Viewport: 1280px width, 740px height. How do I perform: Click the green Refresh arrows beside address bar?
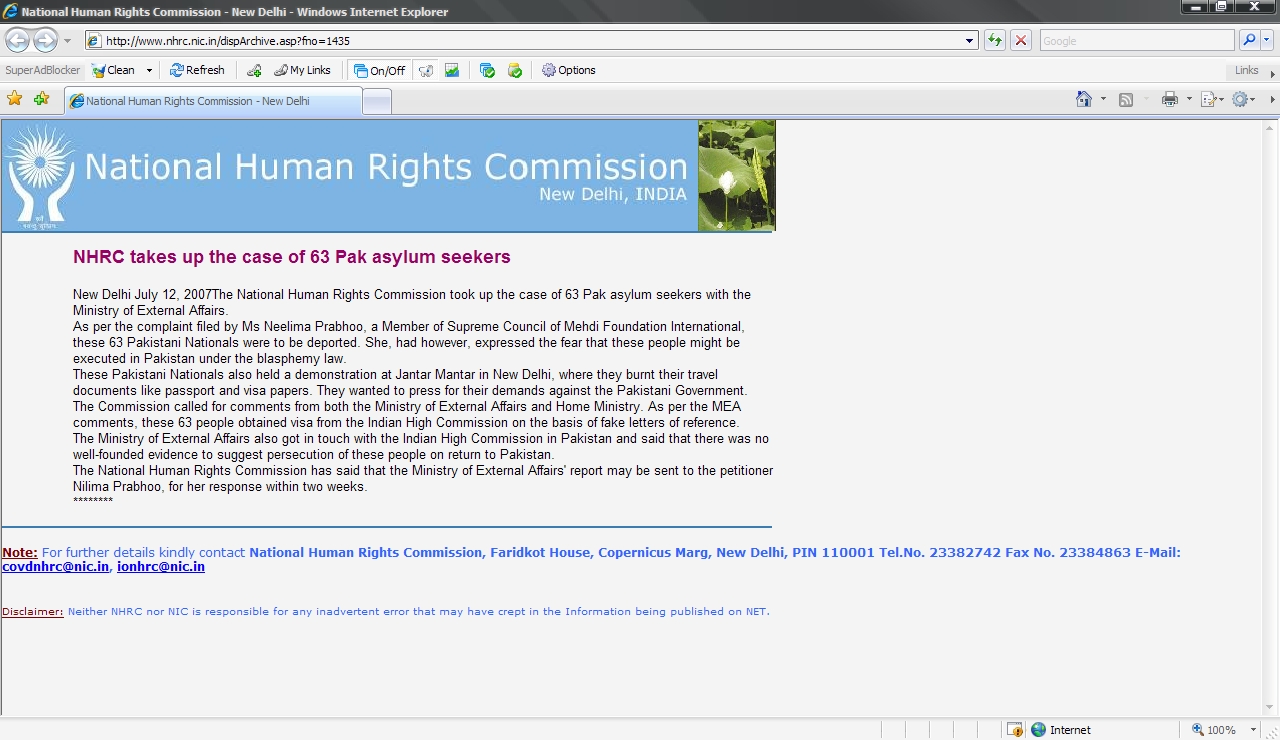point(995,41)
